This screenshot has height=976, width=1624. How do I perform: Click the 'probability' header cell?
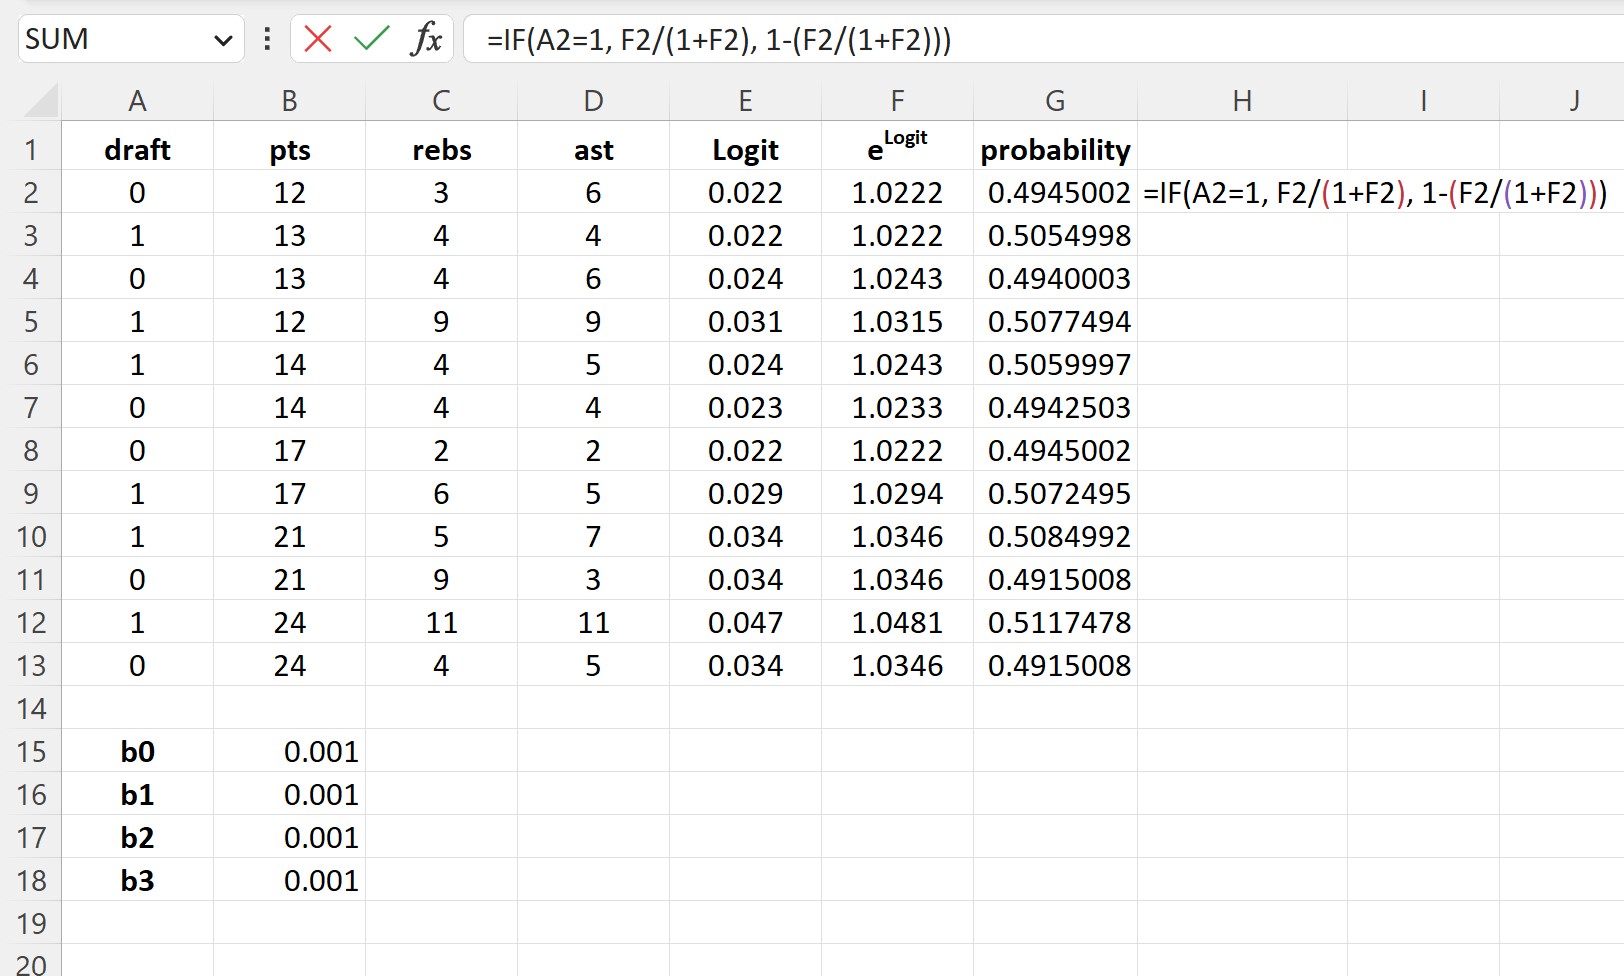pos(1055,149)
